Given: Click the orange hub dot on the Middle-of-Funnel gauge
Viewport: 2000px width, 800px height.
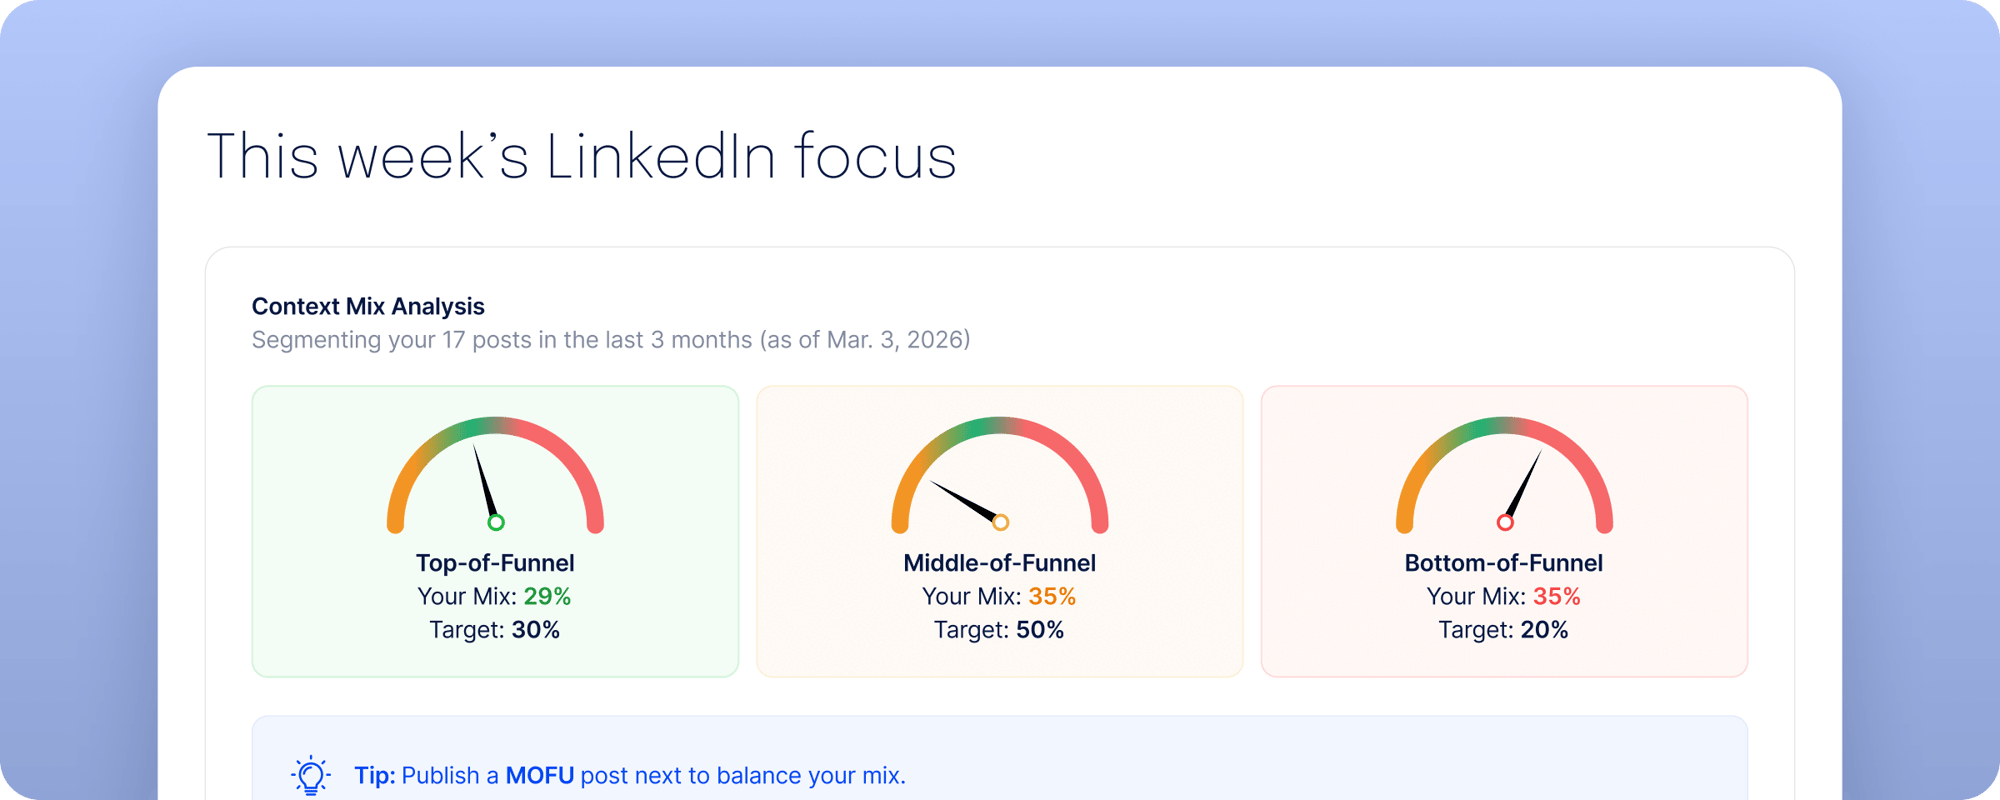Looking at the screenshot, I should (999, 521).
